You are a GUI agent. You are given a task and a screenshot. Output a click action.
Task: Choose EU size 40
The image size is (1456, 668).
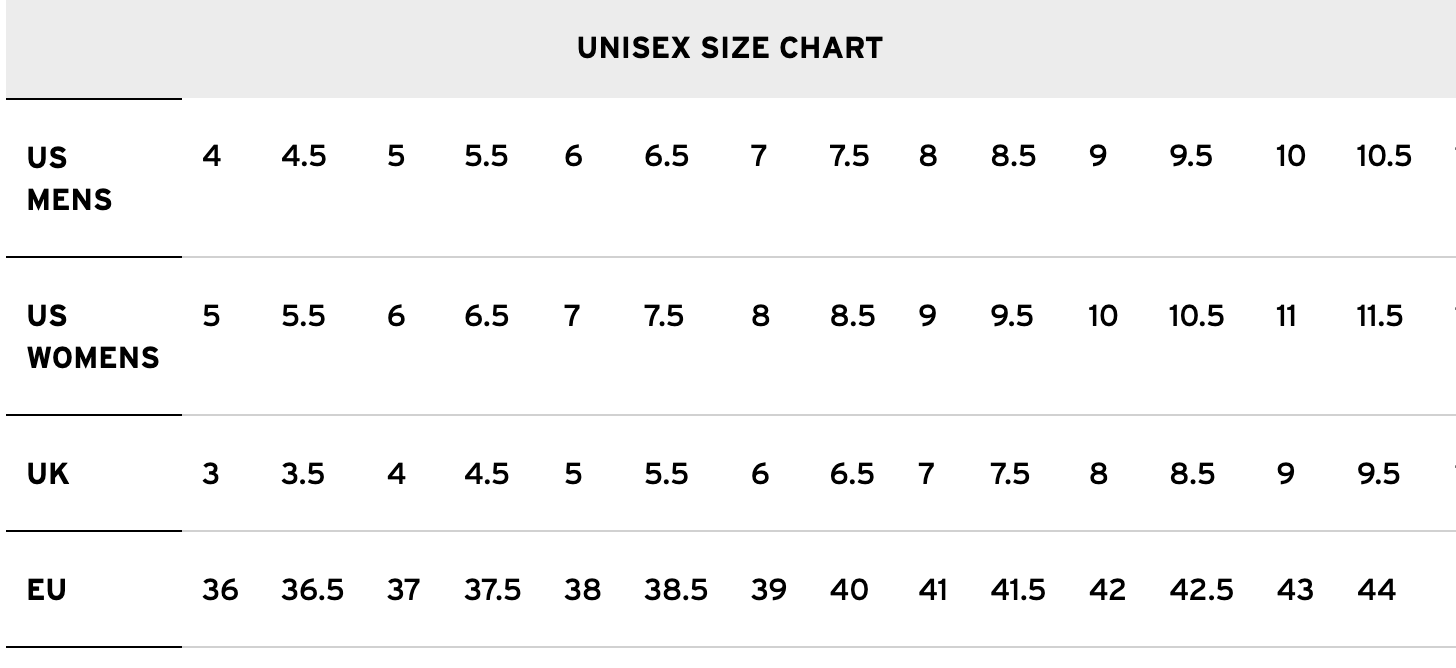(x=849, y=590)
